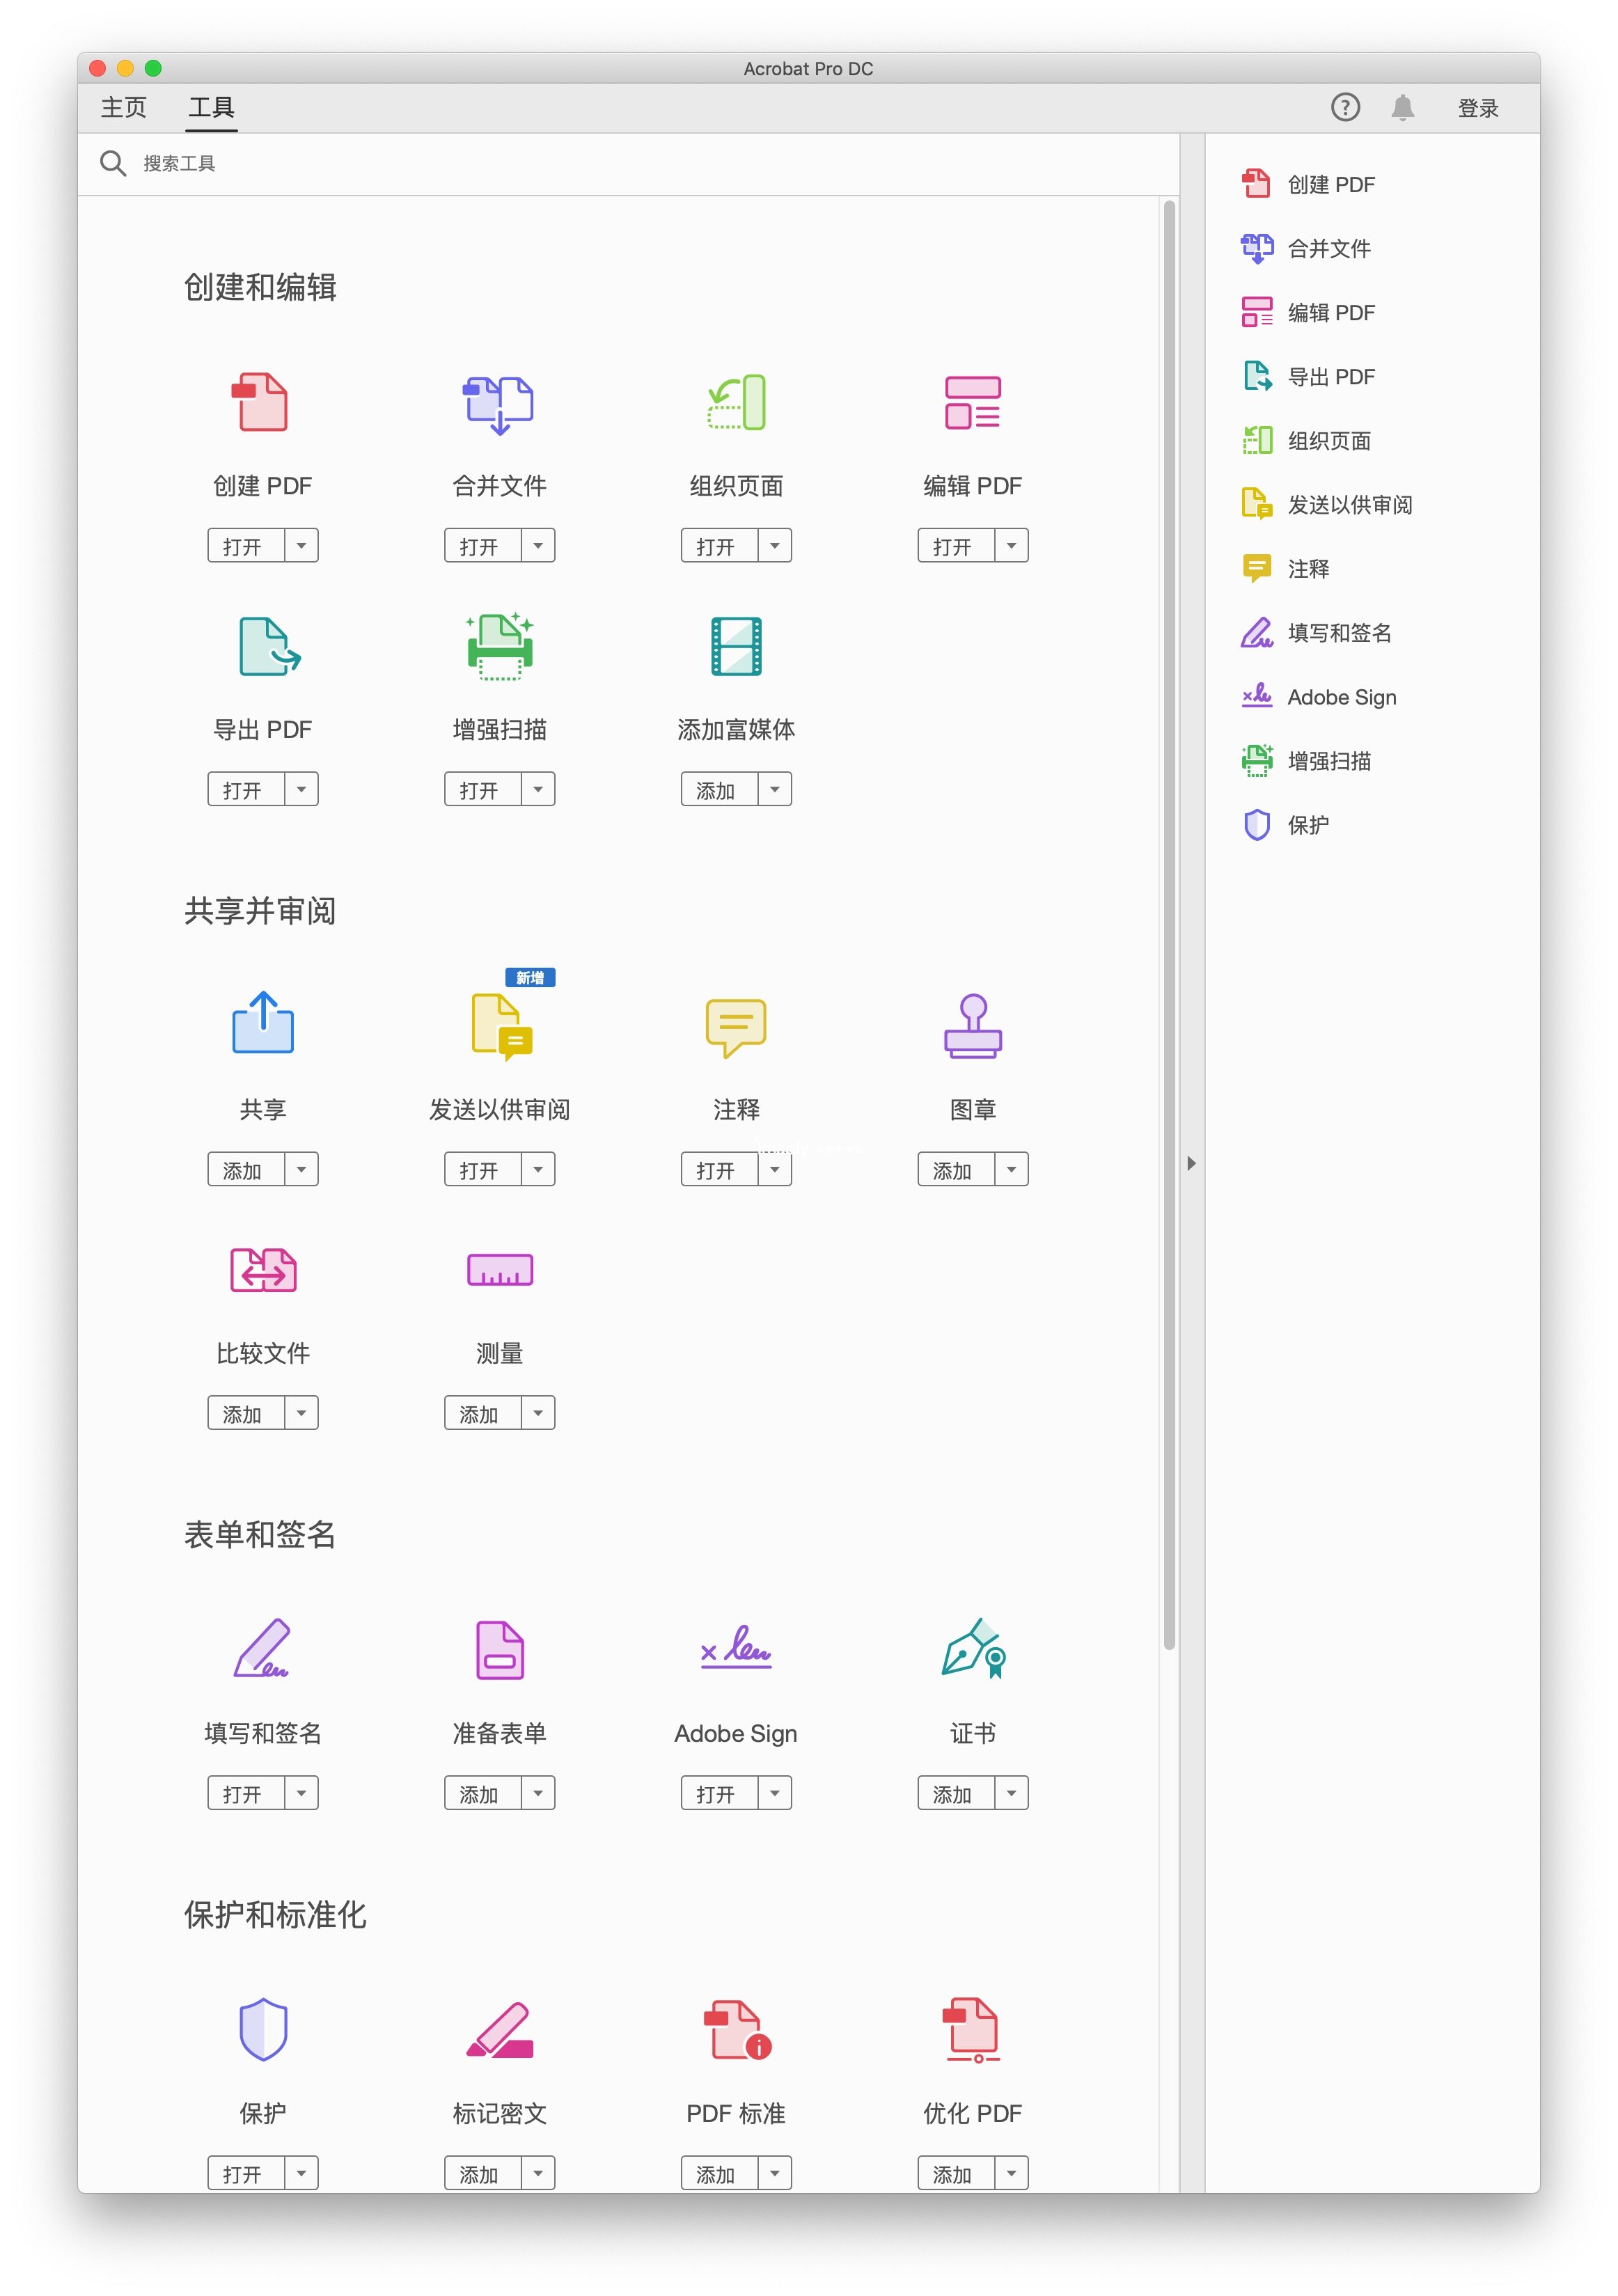Expand dropdown arrow under 编辑 PDF
1618x2296 pixels.
coord(1012,545)
